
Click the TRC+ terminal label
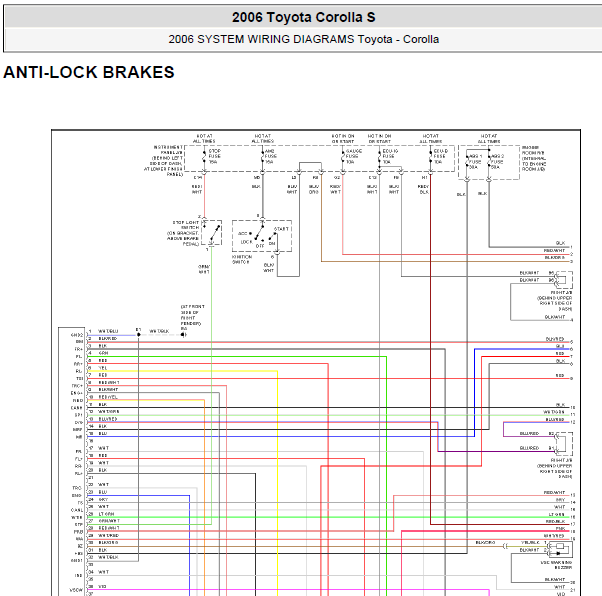[77, 386]
